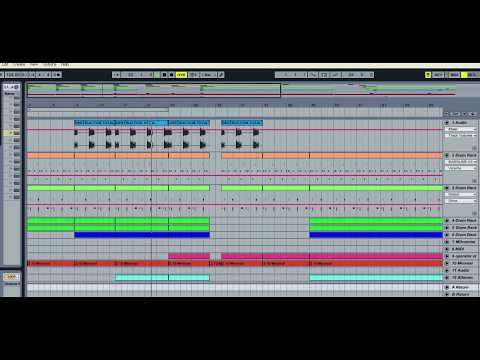Open the global quantization Bar menu
Screen dimensions: 480x360
pyautogui.click(x=209, y=75)
